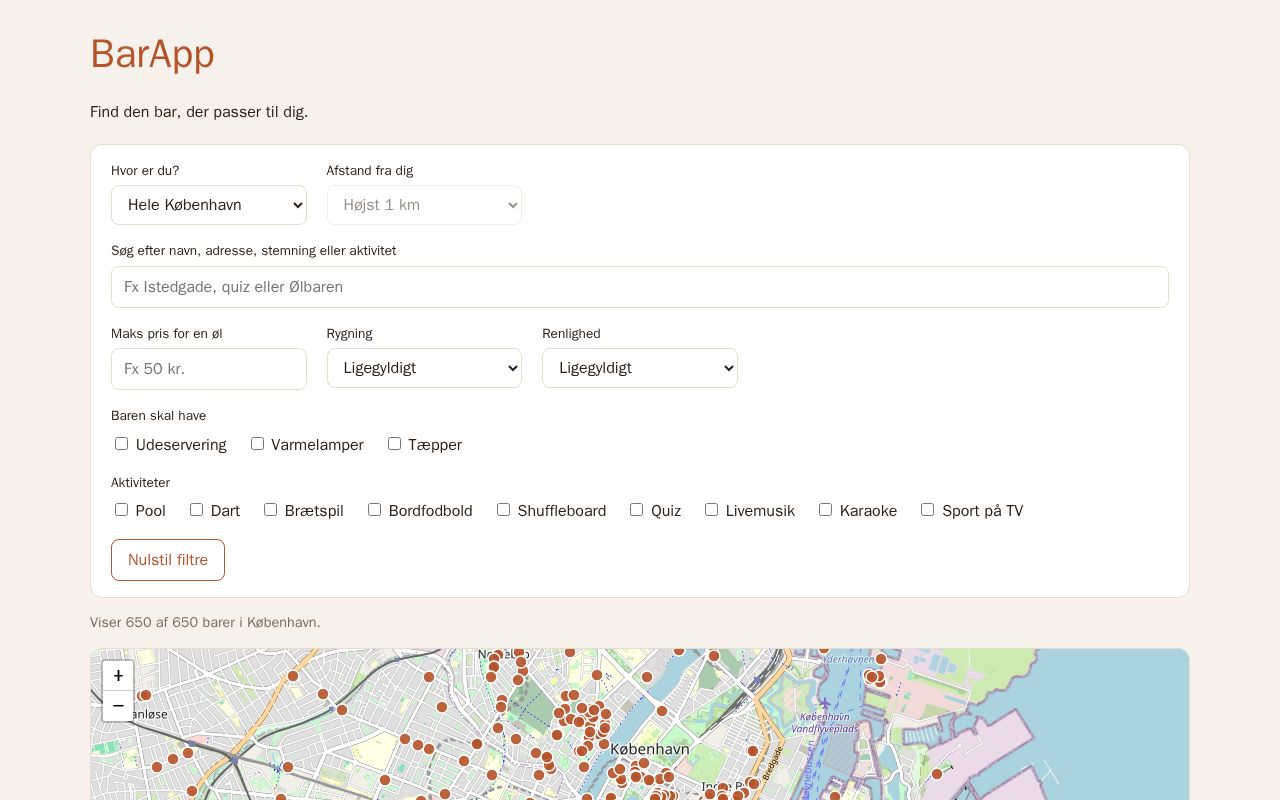Zoom out on the map
Image resolution: width=1280 pixels, height=800 pixels.
tap(118, 706)
